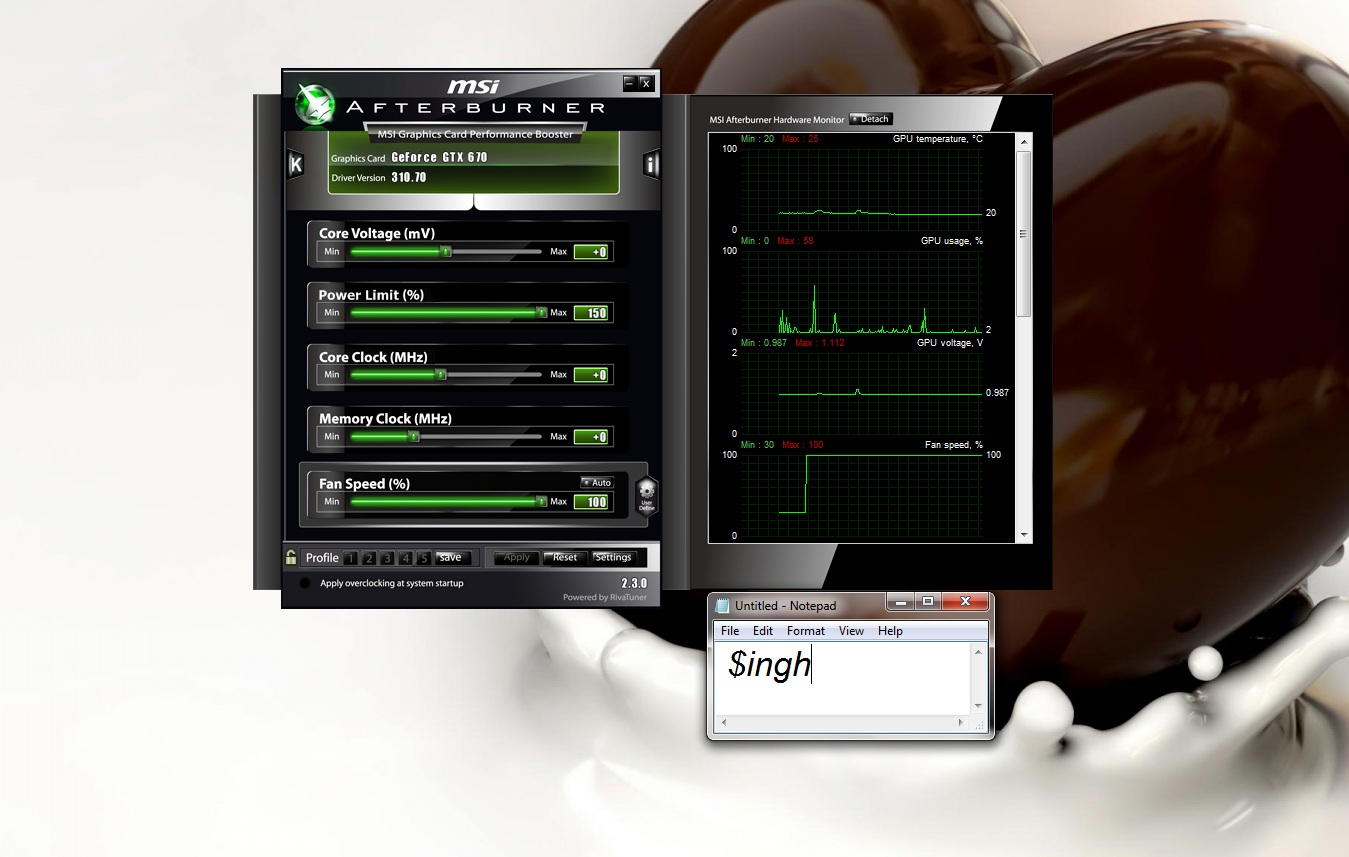
Task: Detach the Hardware Monitor panel
Action: [870, 119]
